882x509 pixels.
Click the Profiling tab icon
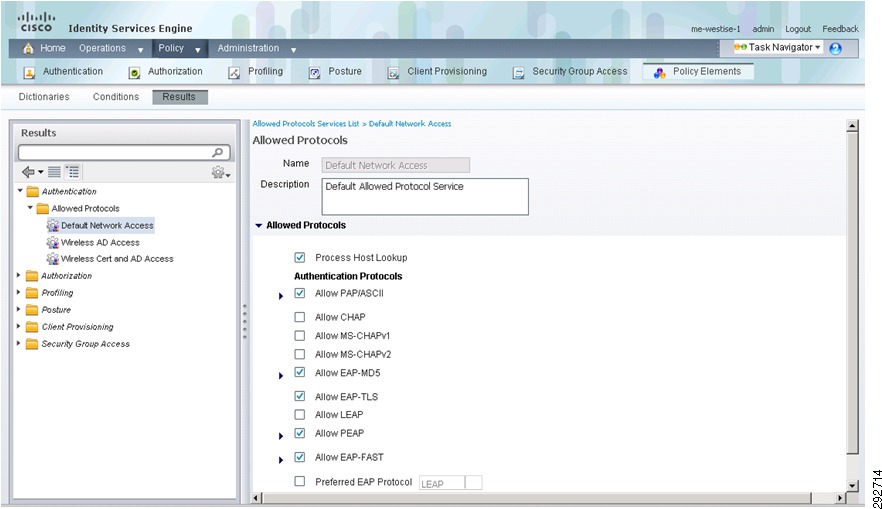(234, 73)
